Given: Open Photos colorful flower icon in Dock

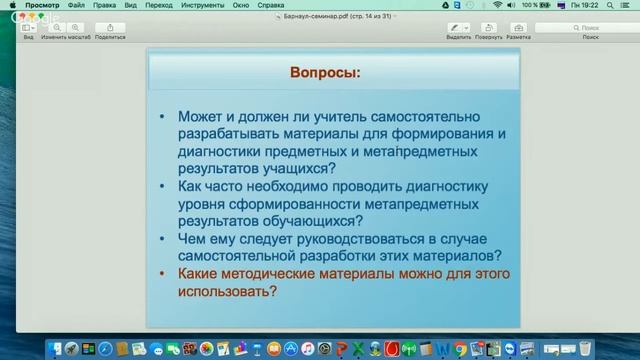Looking at the screenshot, I should (x=207, y=349).
